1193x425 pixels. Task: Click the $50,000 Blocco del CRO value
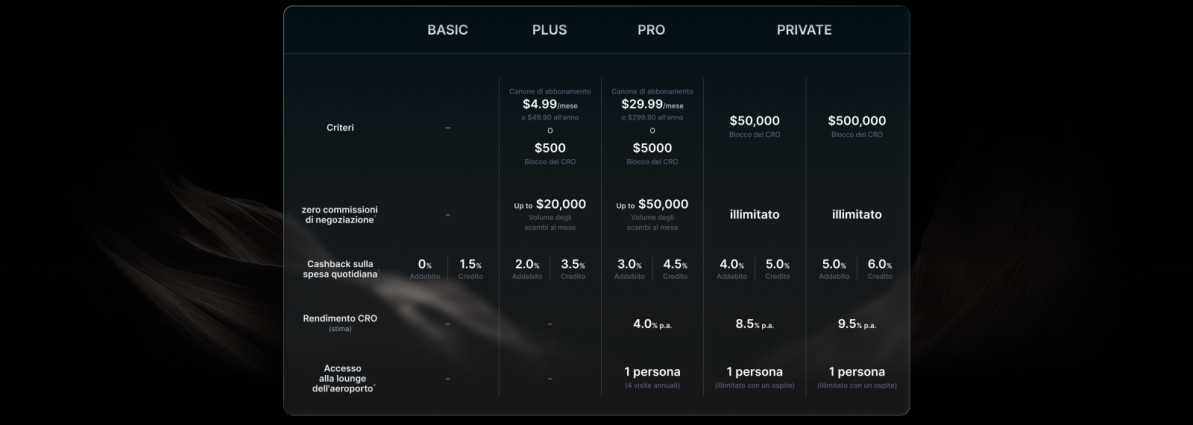[x=754, y=121]
